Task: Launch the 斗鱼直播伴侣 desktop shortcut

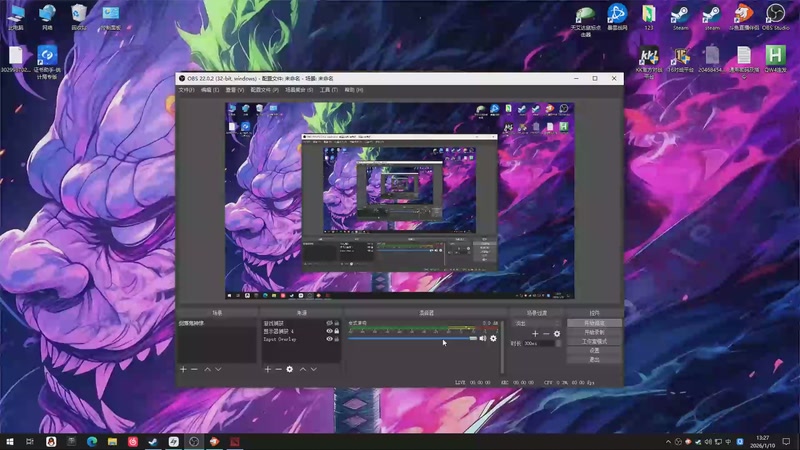Action: coord(744,17)
